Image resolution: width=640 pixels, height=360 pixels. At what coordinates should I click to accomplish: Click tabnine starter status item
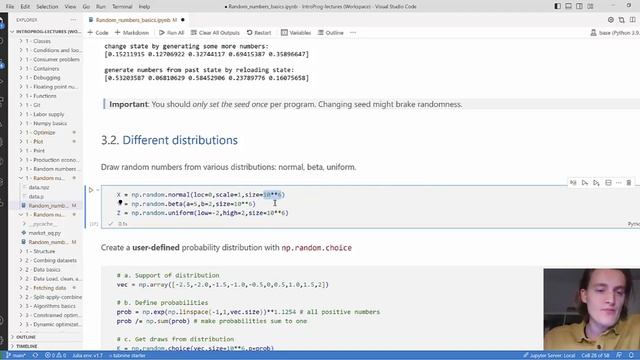click(x=127, y=356)
